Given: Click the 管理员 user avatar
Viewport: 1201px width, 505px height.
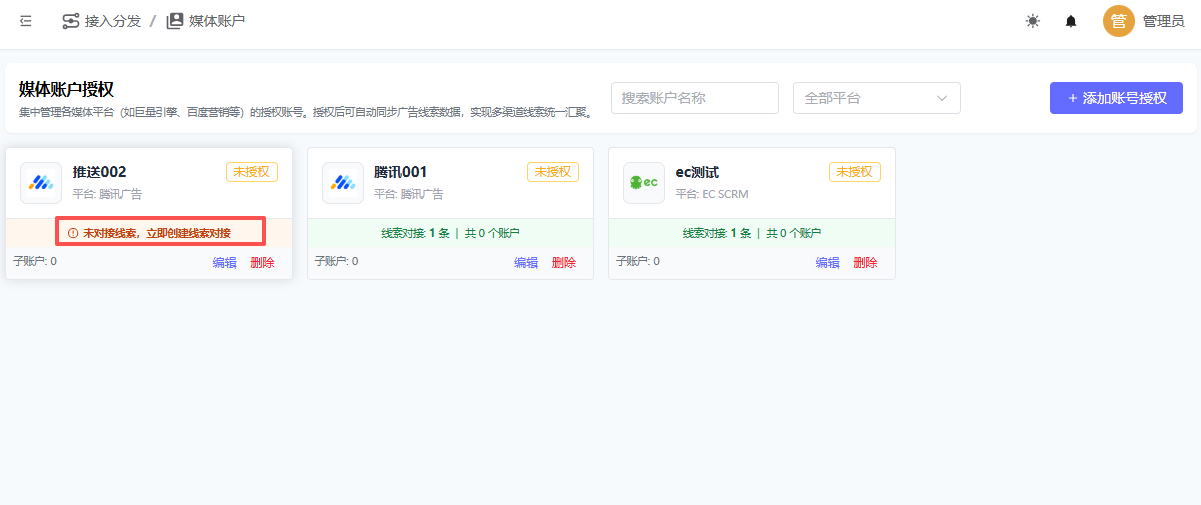Looking at the screenshot, I should point(1118,21).
